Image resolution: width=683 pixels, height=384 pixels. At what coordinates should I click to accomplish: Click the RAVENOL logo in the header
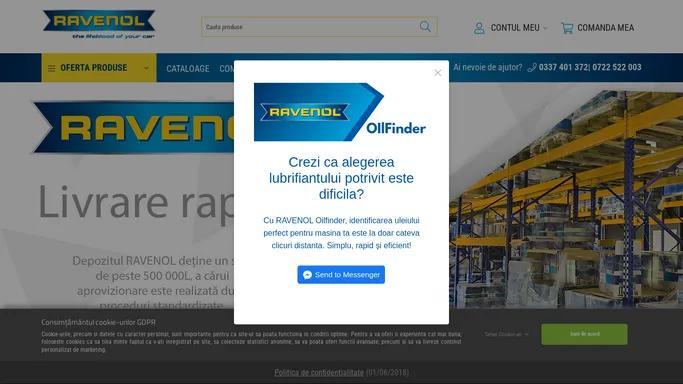99,25
